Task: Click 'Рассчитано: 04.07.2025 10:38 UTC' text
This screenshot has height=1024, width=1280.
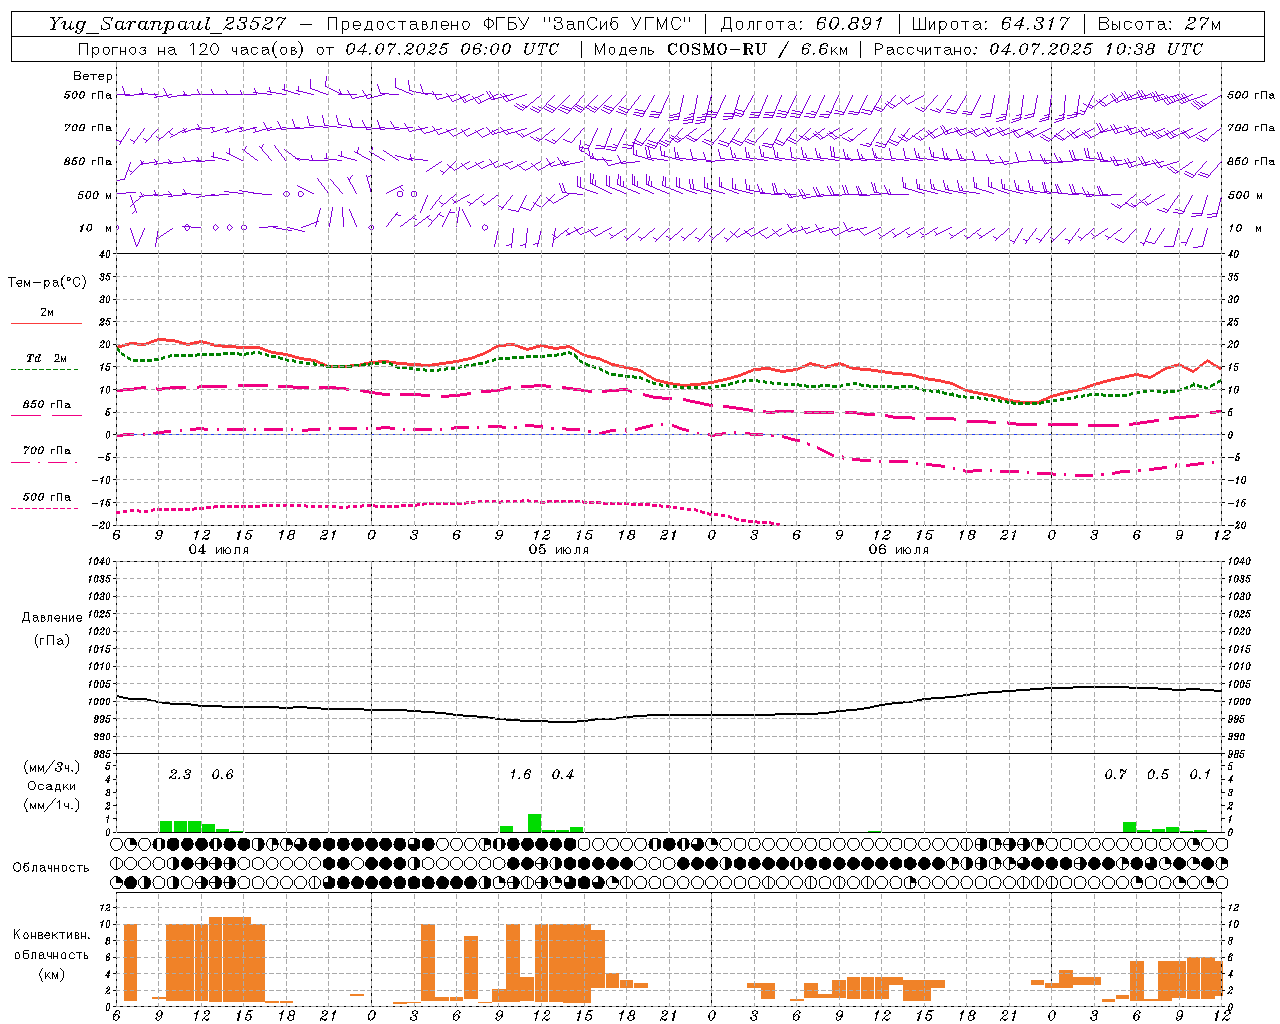Action: click(x=1038, y=49)
